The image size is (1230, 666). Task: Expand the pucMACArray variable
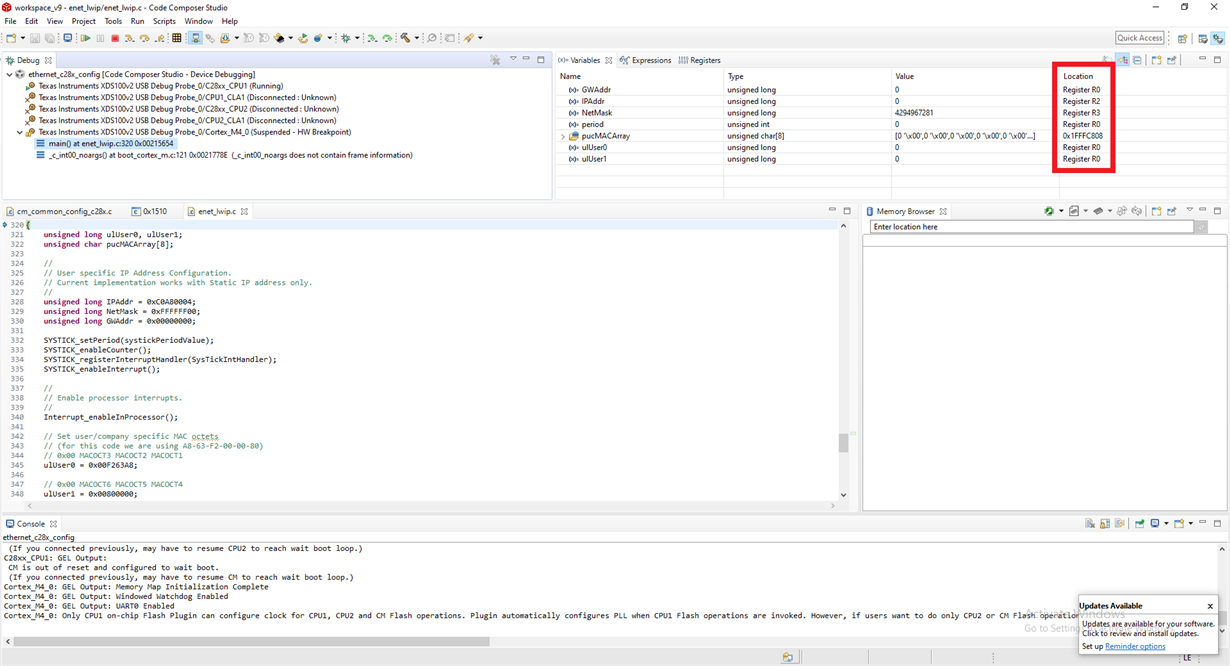(561, 135)
